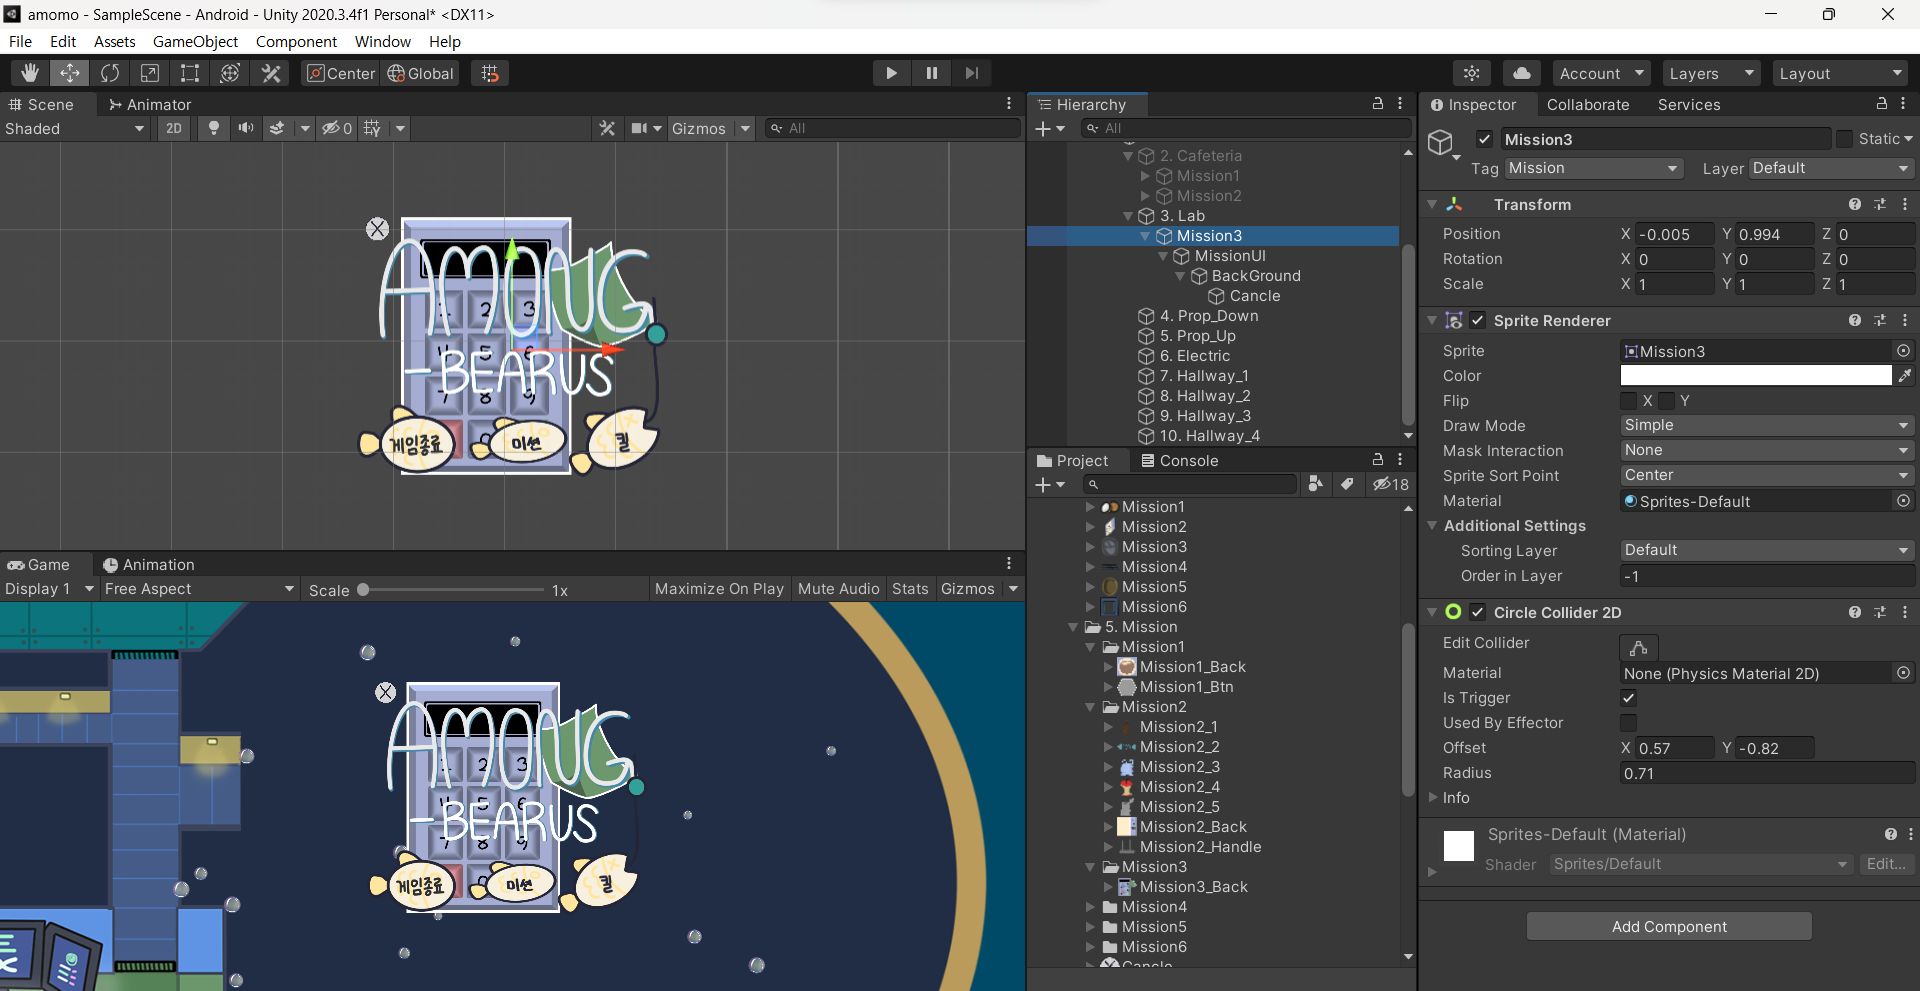This screenshot has width=1920, height=991.
Task: Open Scene view component tools icon
Action: (607, 128)
